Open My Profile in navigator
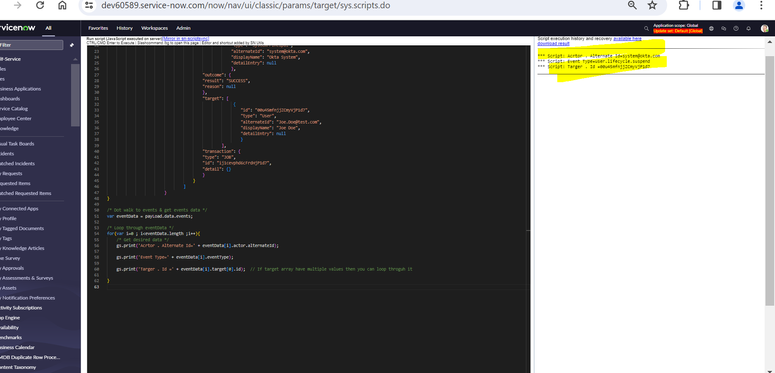The height and width of the screenshot is (373, 775). coord(8,218)
